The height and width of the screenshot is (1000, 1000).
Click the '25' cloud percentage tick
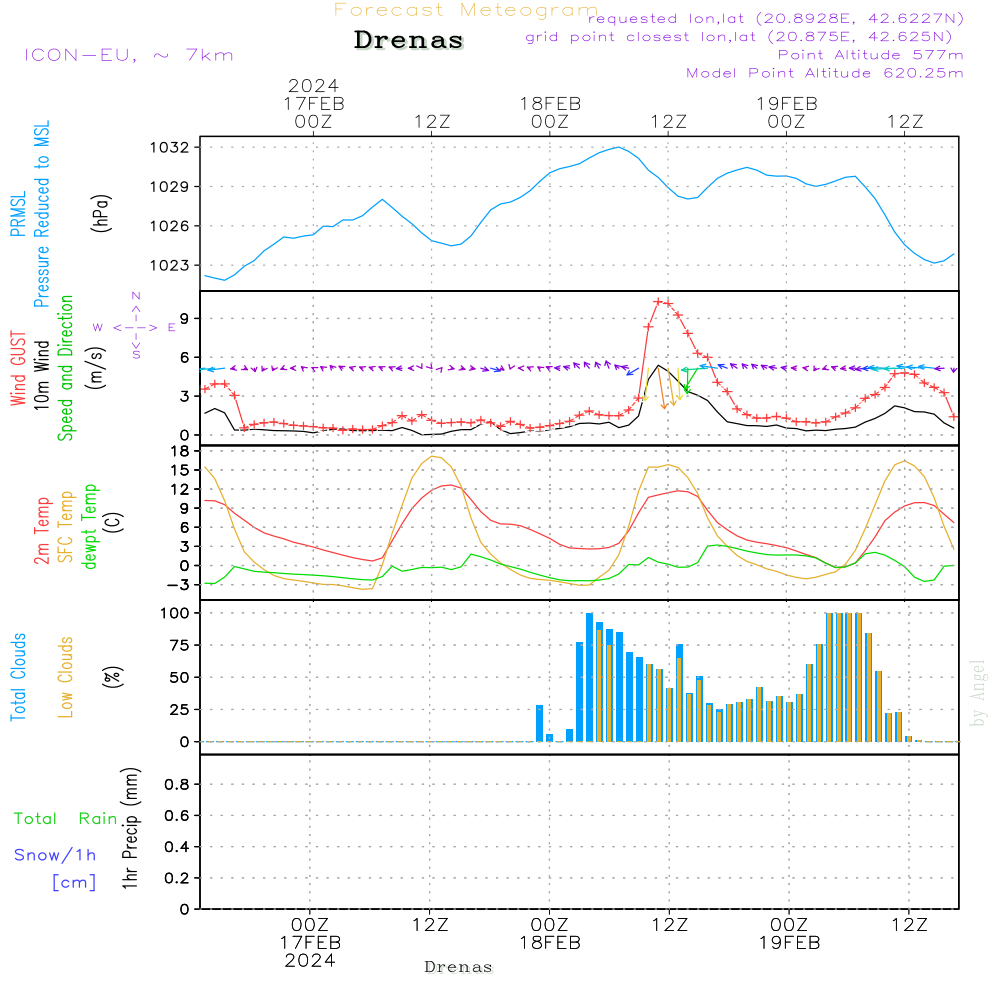(180, 709)
